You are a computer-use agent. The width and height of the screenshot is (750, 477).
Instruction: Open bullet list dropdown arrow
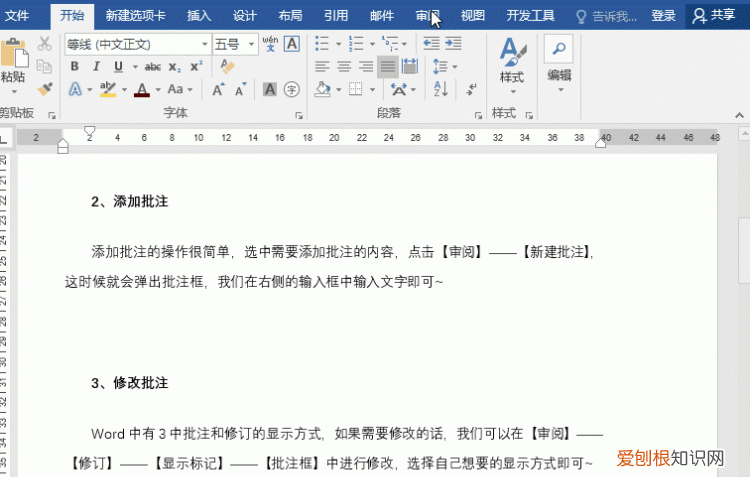click(339, 44)
